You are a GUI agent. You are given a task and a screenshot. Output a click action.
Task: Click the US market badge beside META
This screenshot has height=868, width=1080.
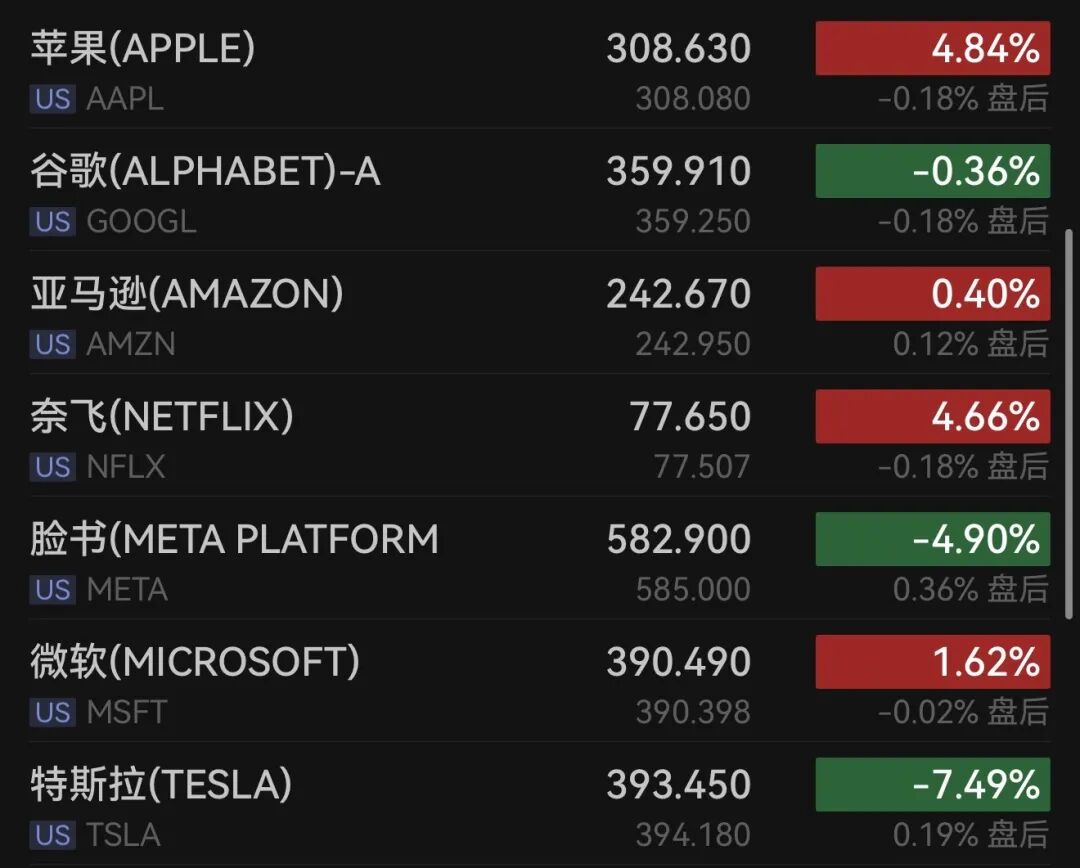[x=52, y=590]
